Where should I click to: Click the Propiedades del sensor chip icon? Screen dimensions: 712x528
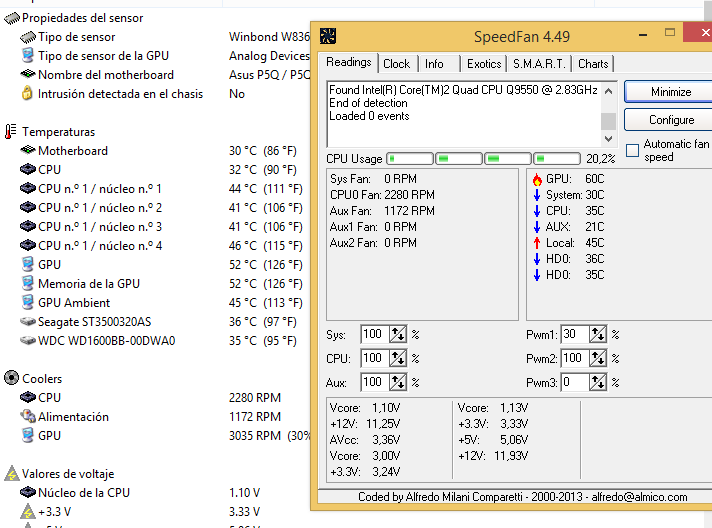coord(12,18)
